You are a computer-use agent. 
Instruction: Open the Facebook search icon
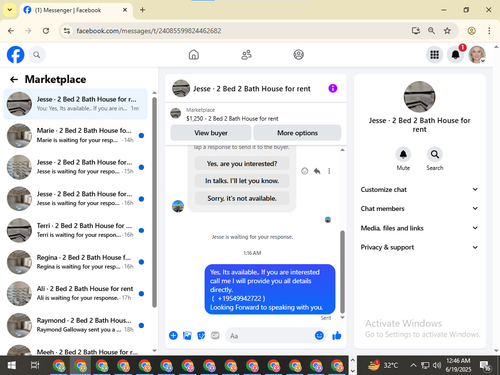(x=37, y=55)
